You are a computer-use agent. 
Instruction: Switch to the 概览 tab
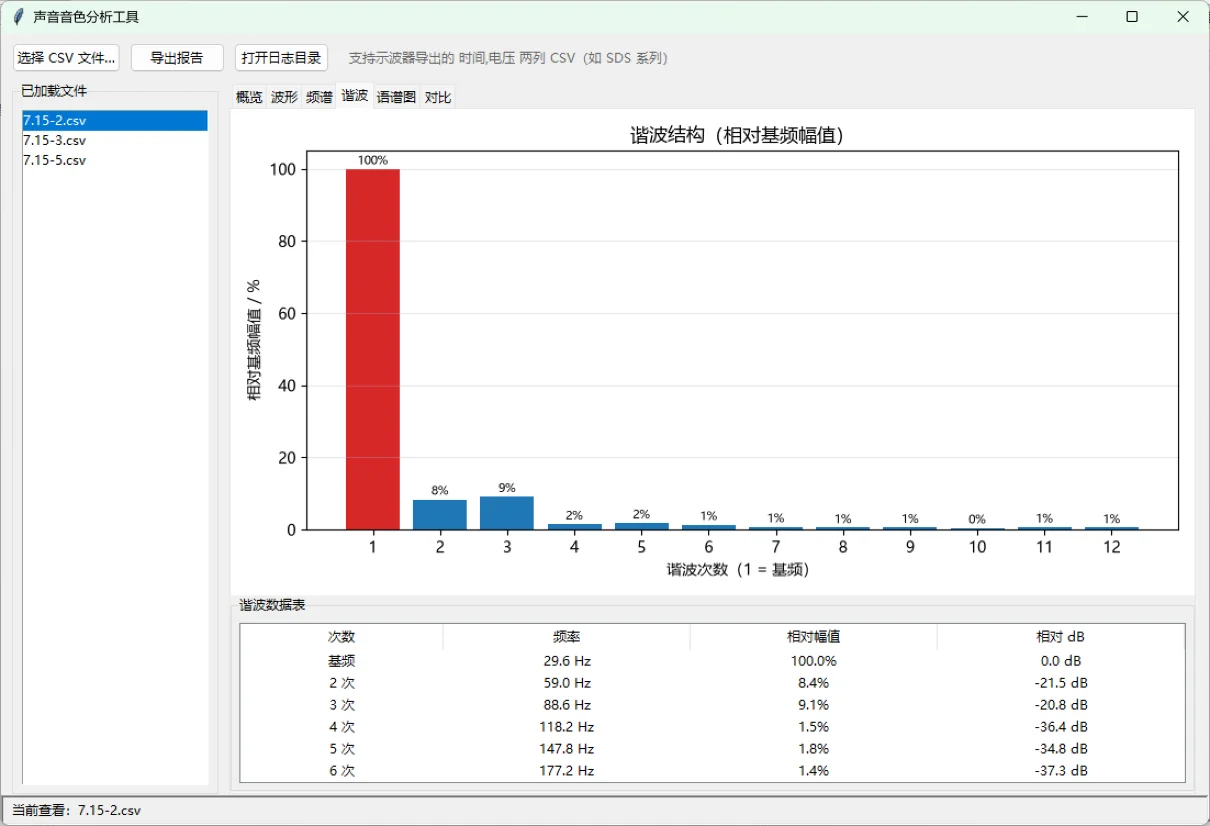pyautogui.click(x=249, y=97)
